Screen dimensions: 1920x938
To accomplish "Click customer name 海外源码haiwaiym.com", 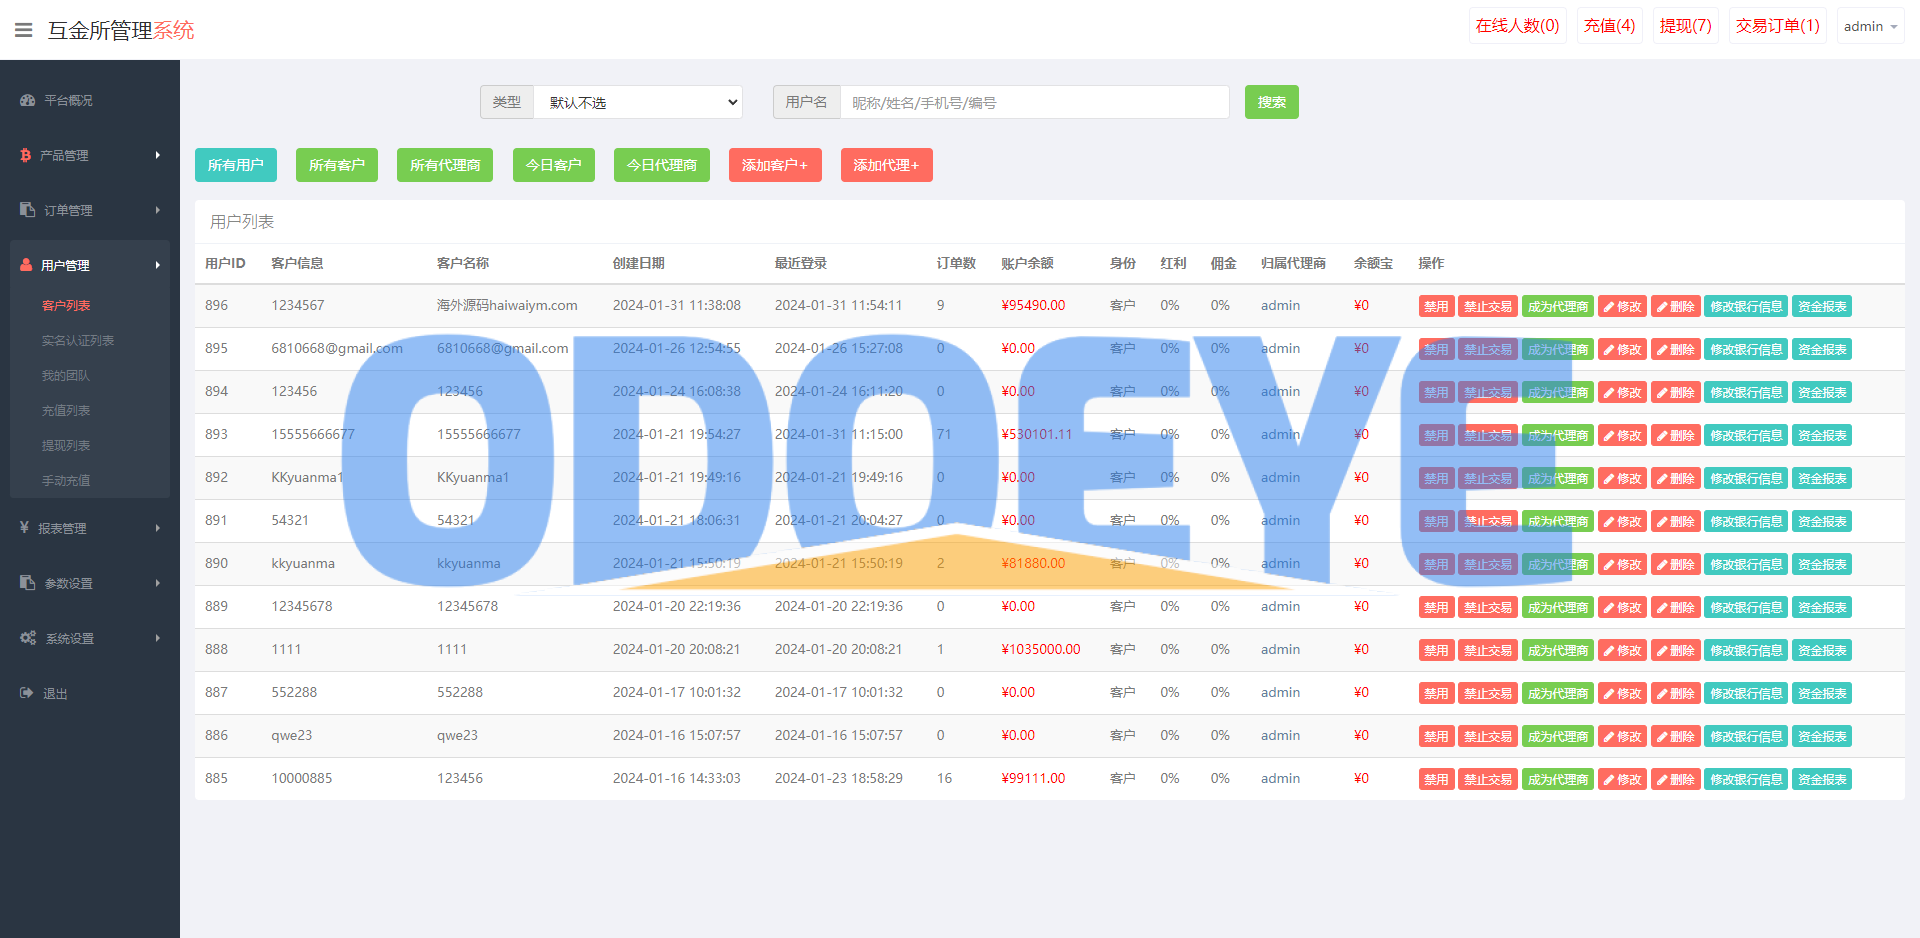I will point(507,305).
